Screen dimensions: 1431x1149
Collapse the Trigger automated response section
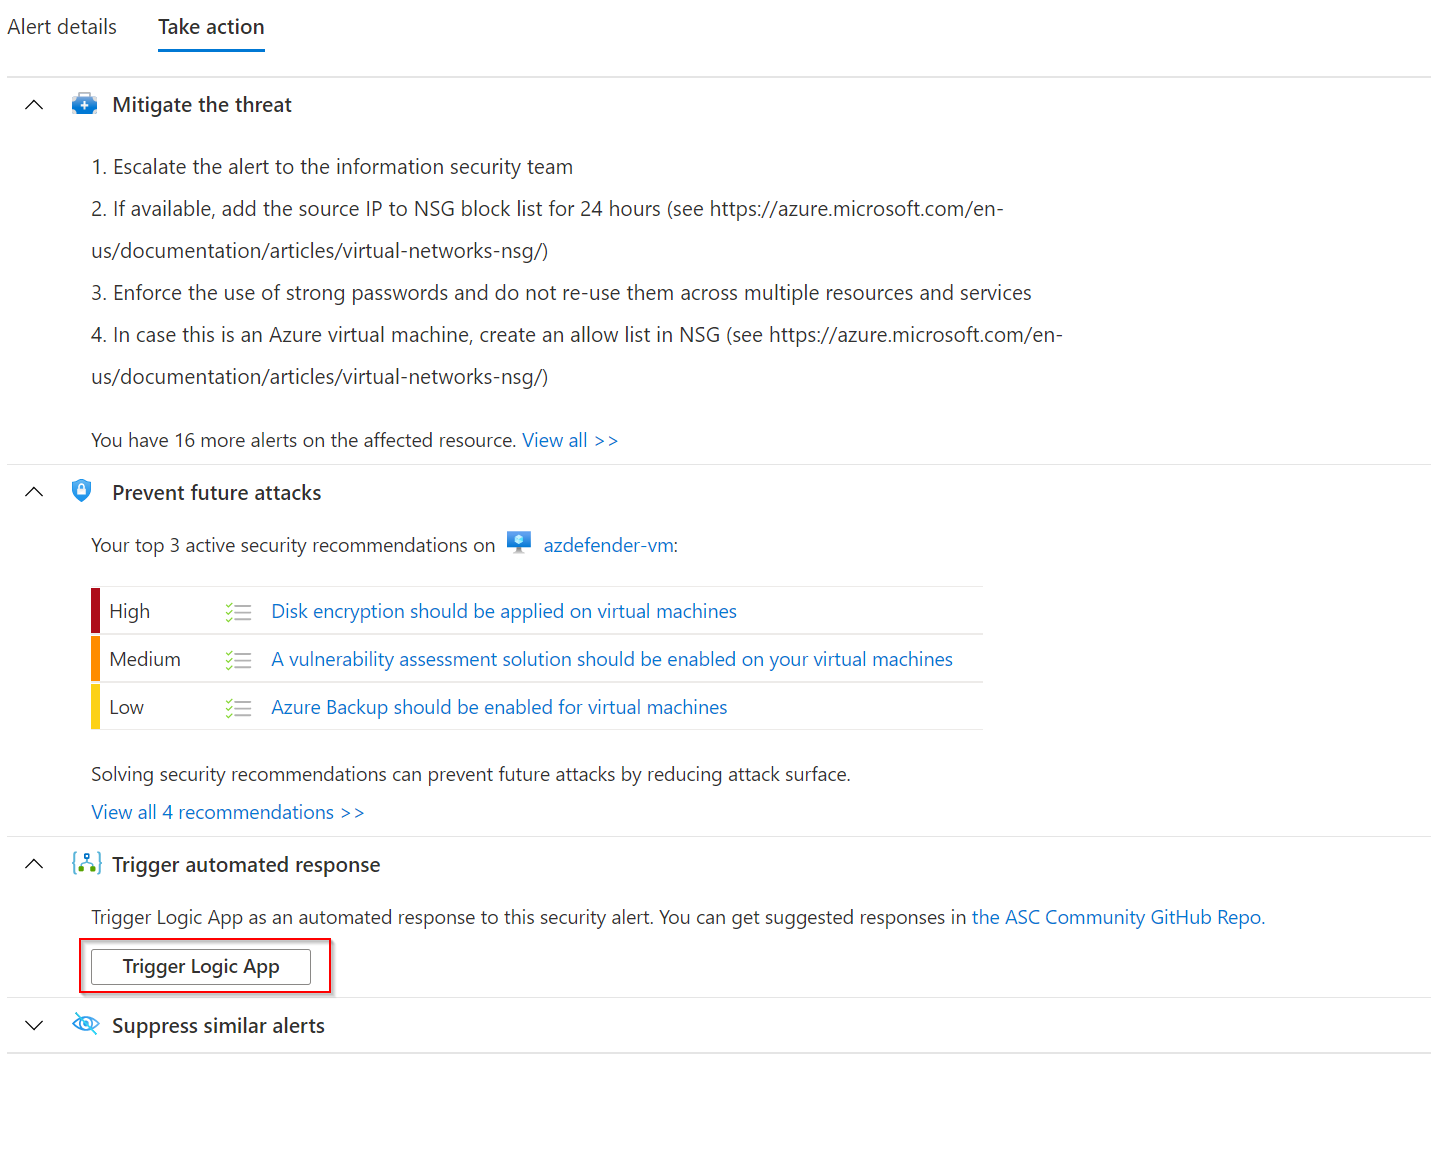(34, 864)
